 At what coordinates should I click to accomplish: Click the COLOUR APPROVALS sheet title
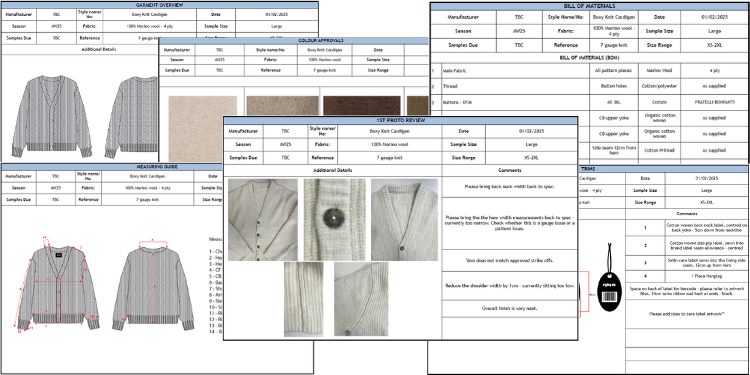pyautogui.click(x=321, y=41)
